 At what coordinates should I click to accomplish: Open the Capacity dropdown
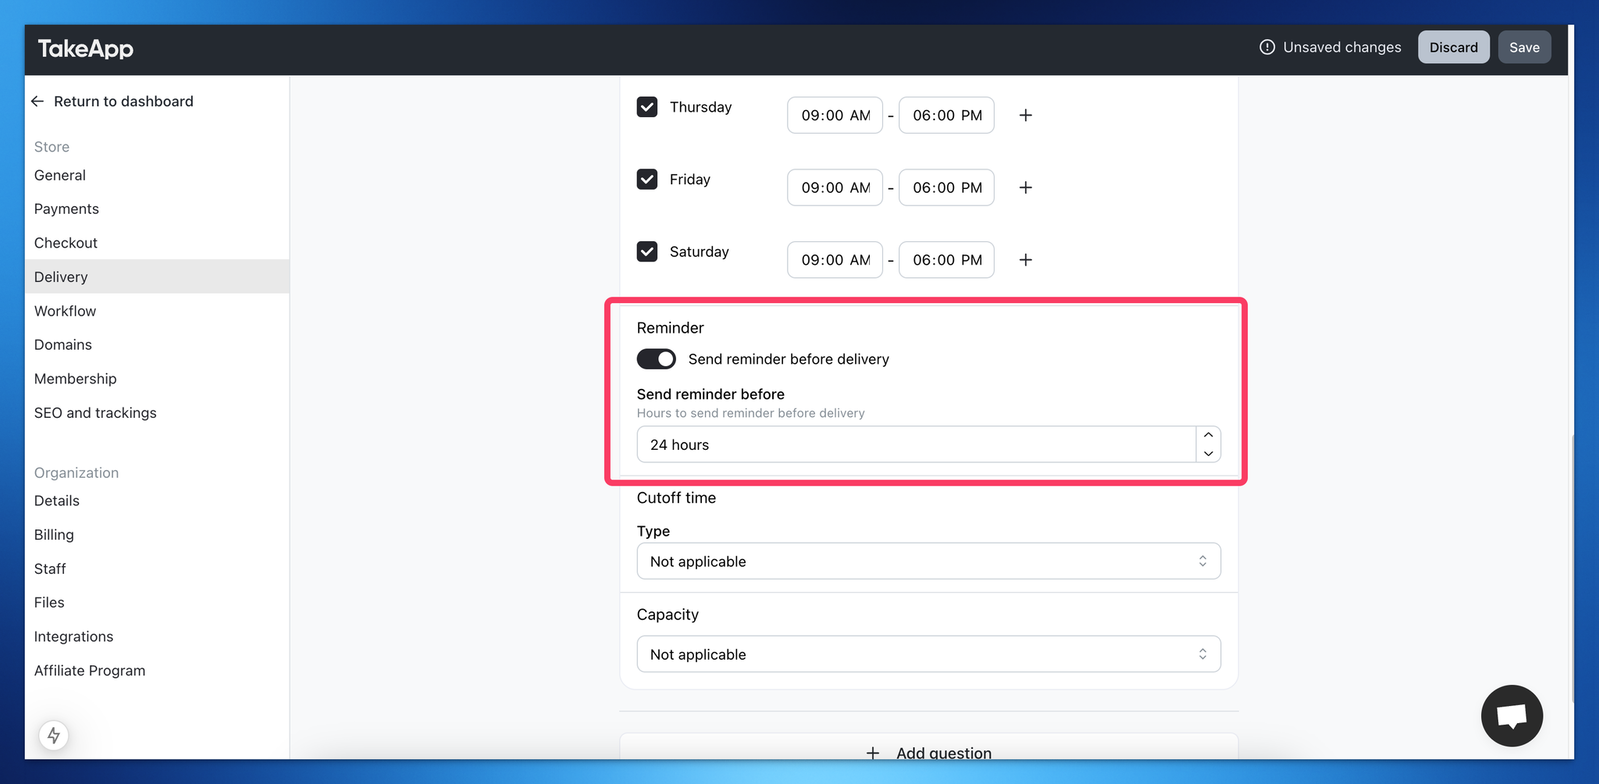tap(928, 654)
